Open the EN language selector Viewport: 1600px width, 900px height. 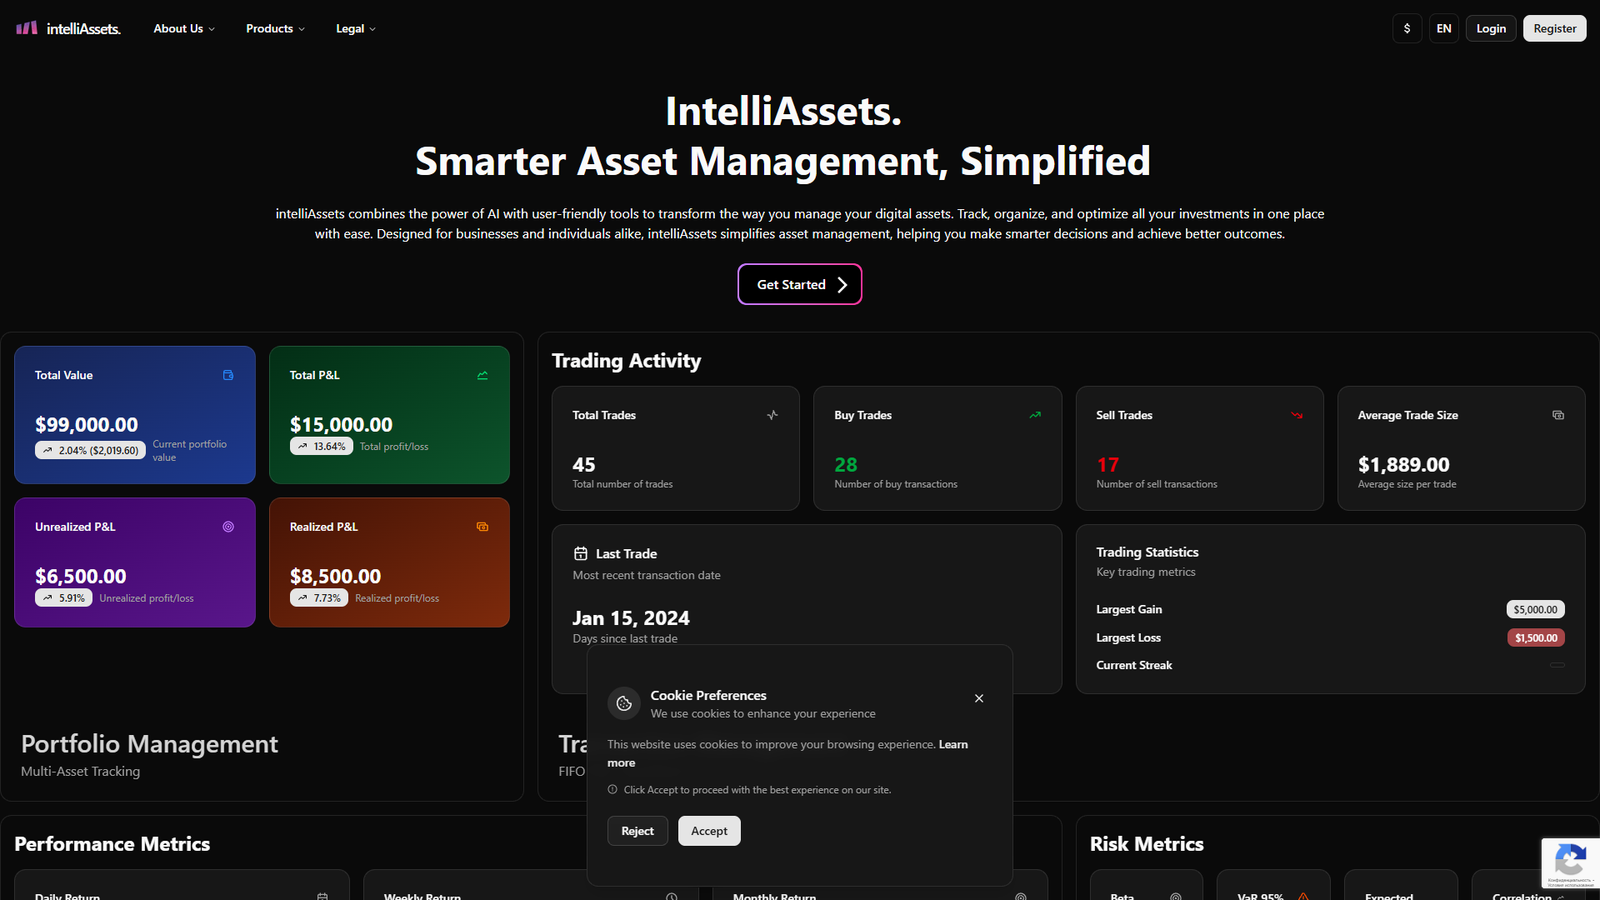click(x=1444, y=28)
